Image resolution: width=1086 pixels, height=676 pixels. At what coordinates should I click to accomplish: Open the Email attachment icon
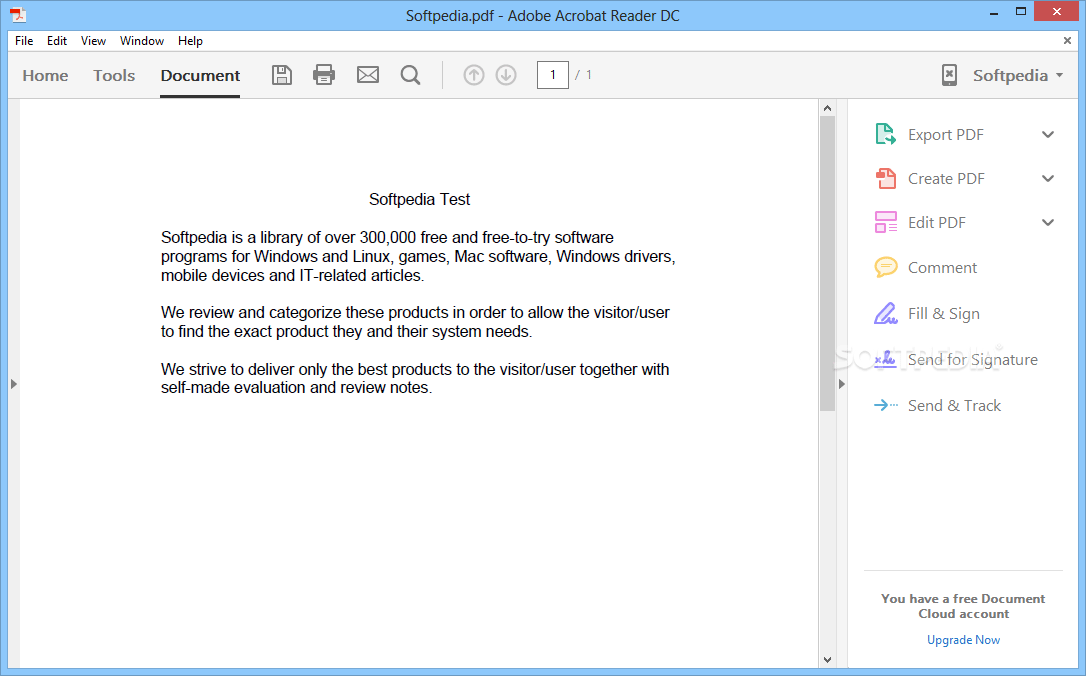pos(367,74)
